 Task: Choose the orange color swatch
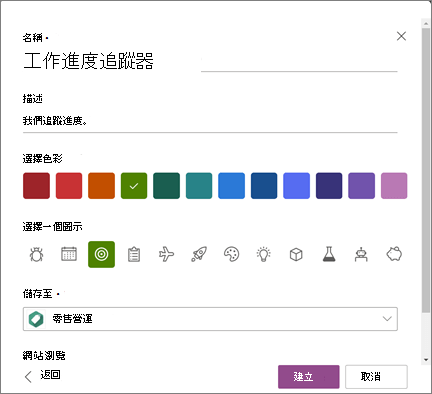(101, 186)
